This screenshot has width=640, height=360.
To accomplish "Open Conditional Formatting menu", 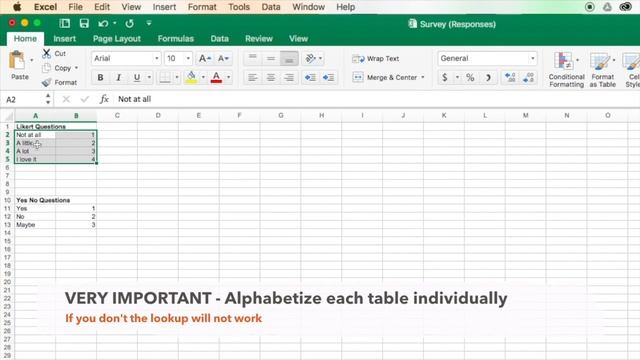I will pos(566,69).
